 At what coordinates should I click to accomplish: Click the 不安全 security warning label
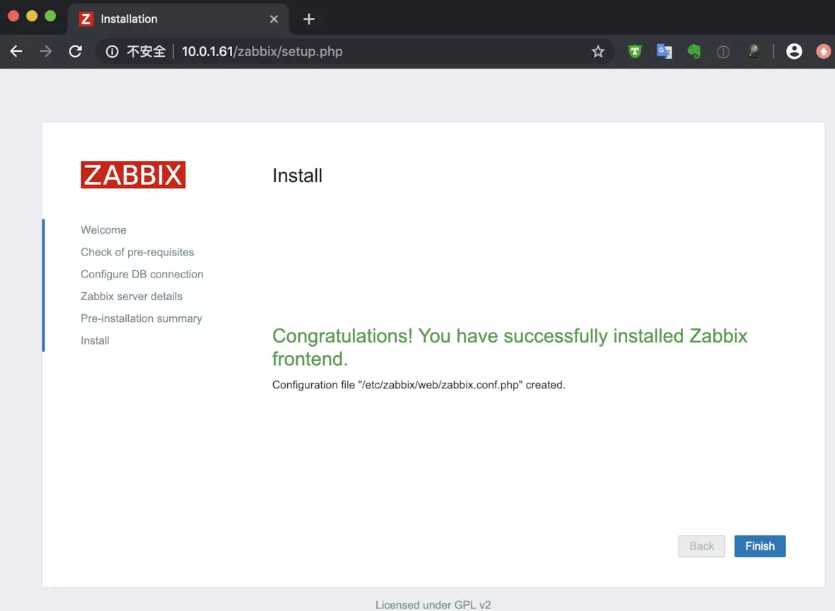click(x=146, y=52)
